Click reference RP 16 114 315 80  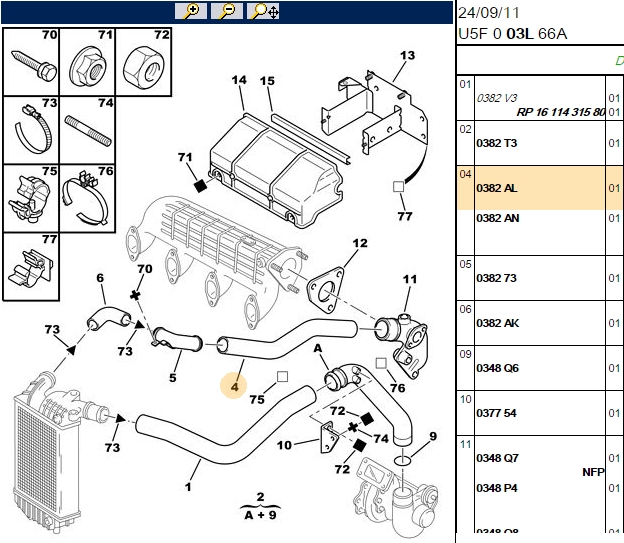(x=561, y=112)
